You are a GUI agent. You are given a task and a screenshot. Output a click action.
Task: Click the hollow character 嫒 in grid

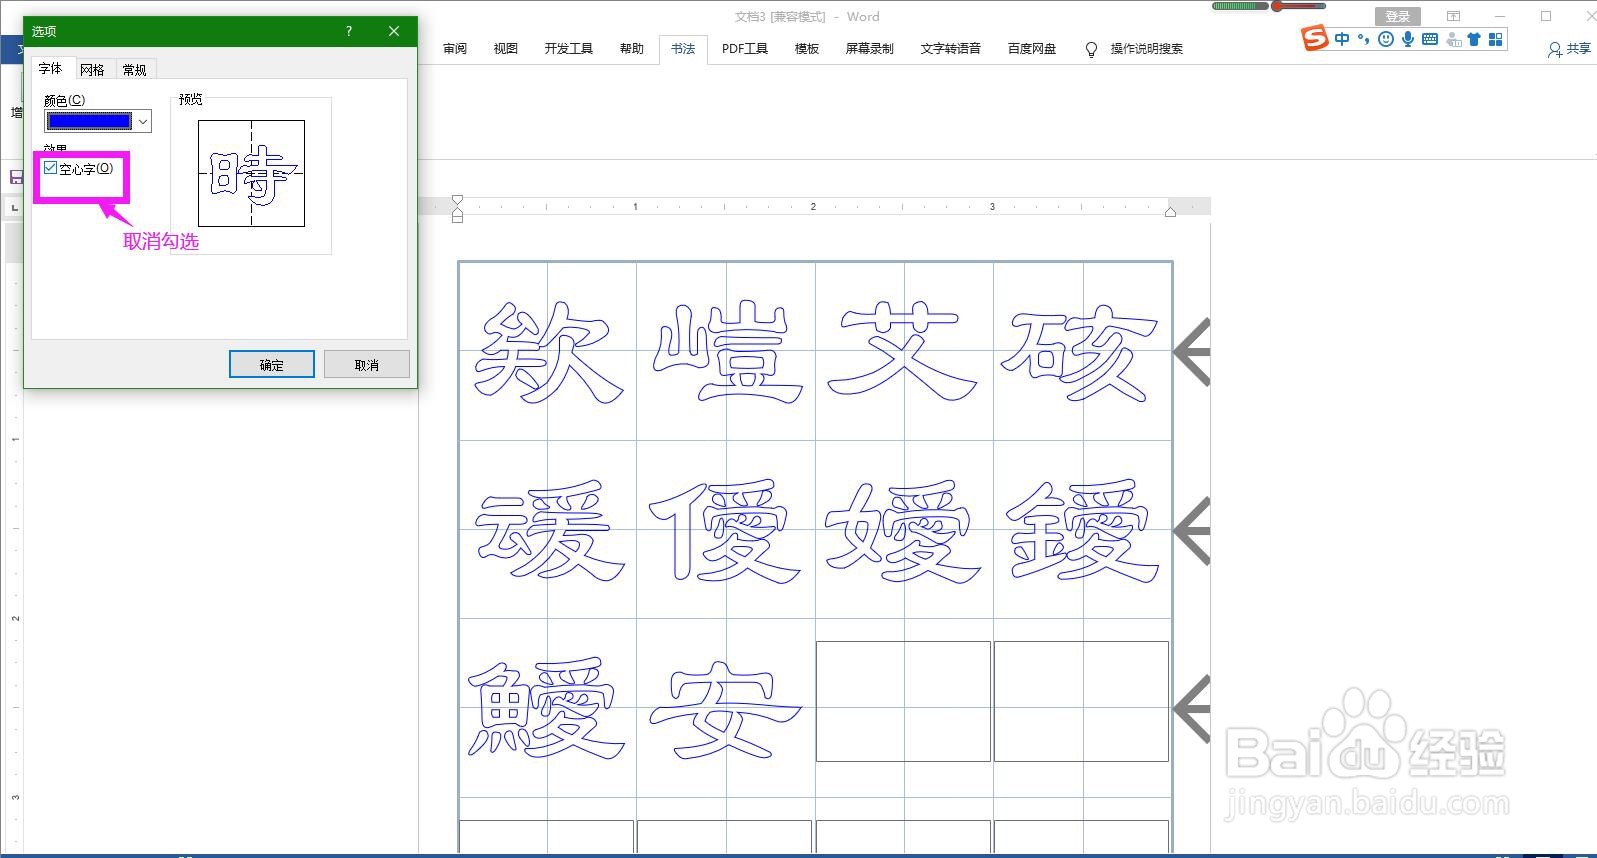click(x=903, y=530)
